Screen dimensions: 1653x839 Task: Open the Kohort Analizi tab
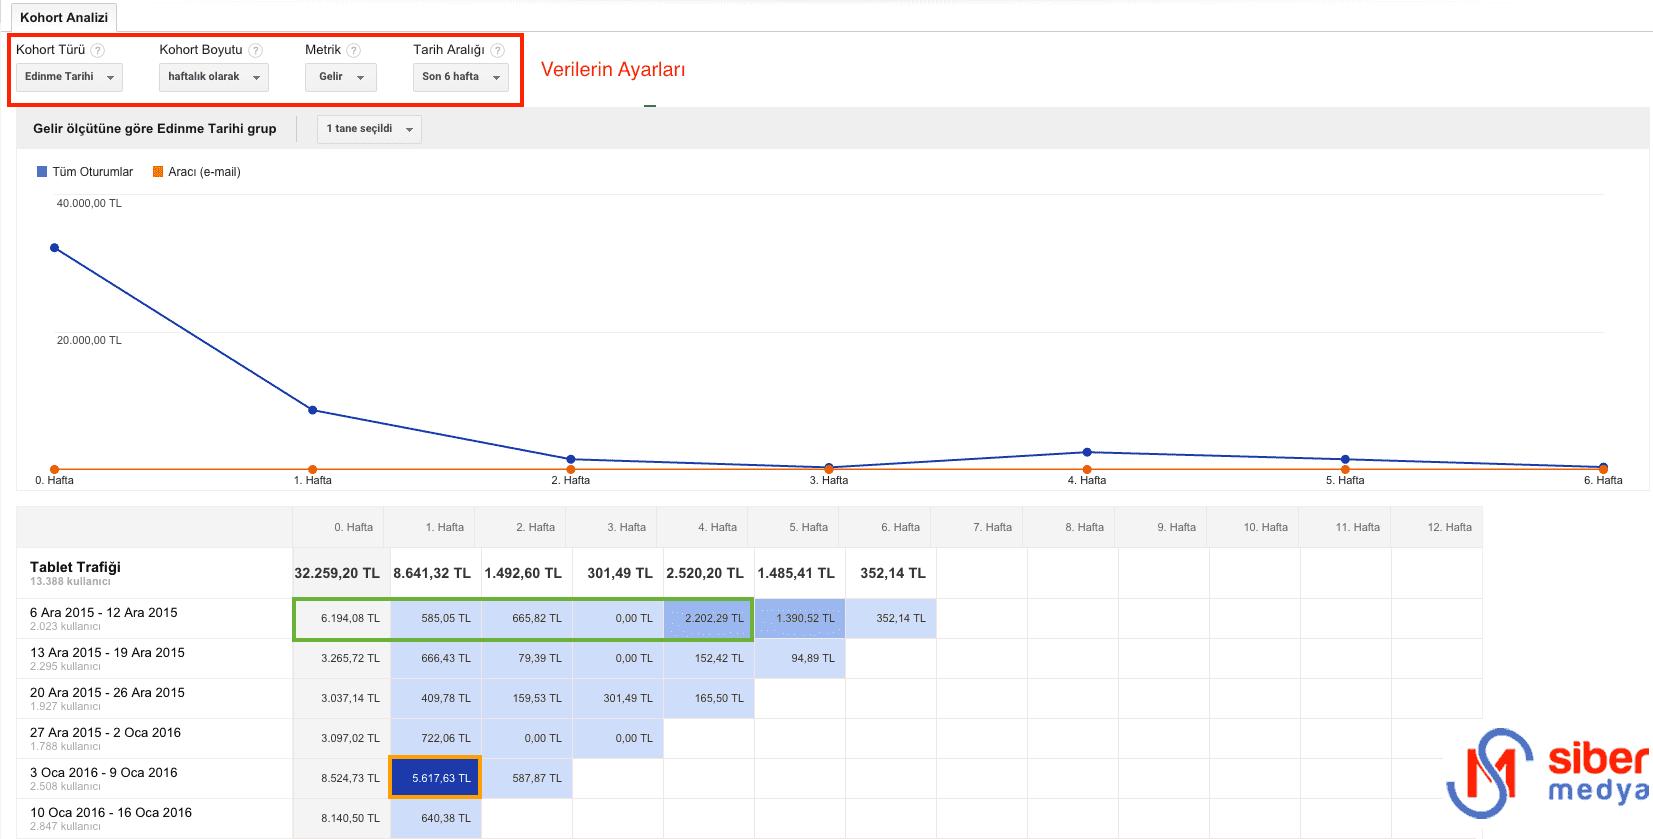click(64, 17)
